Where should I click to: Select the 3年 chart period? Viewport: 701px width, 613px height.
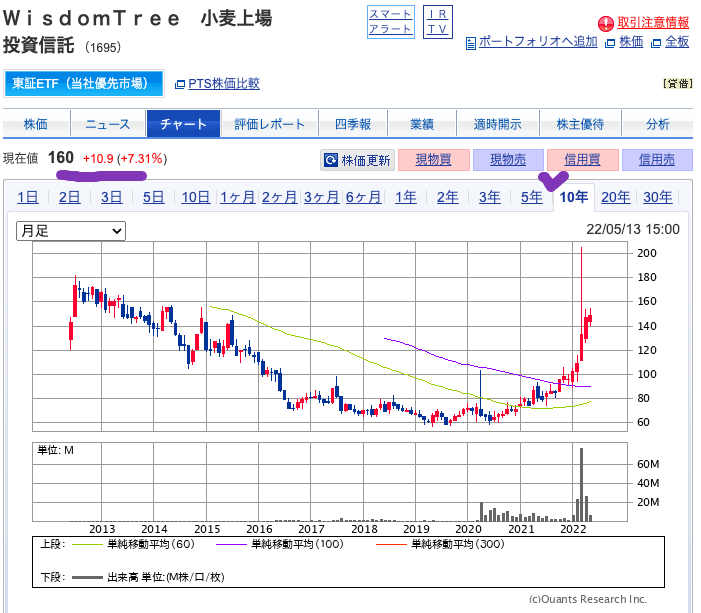490,197
